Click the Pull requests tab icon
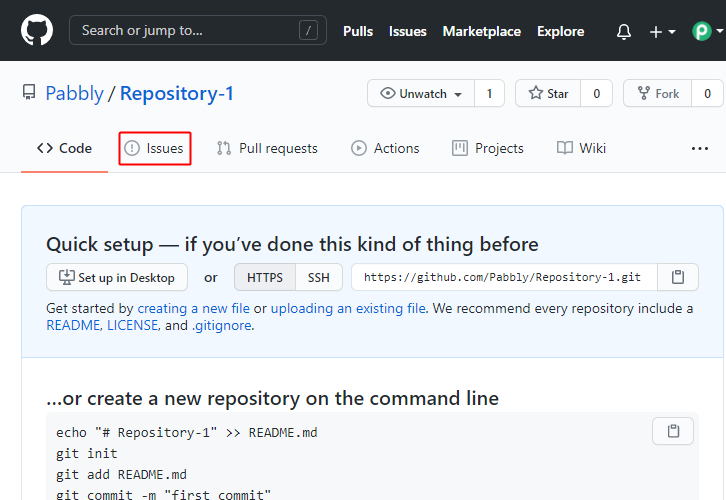The height and width of the screenshot is (500, 726). (224, 148)
